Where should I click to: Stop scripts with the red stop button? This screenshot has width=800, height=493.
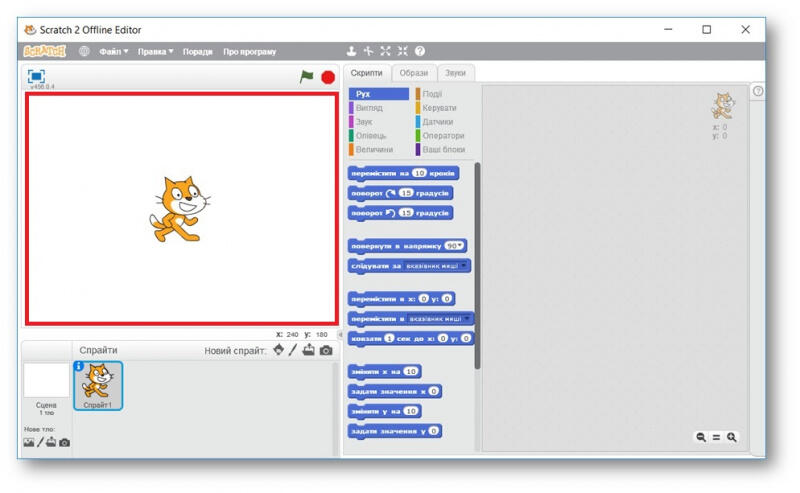[328, 77]
